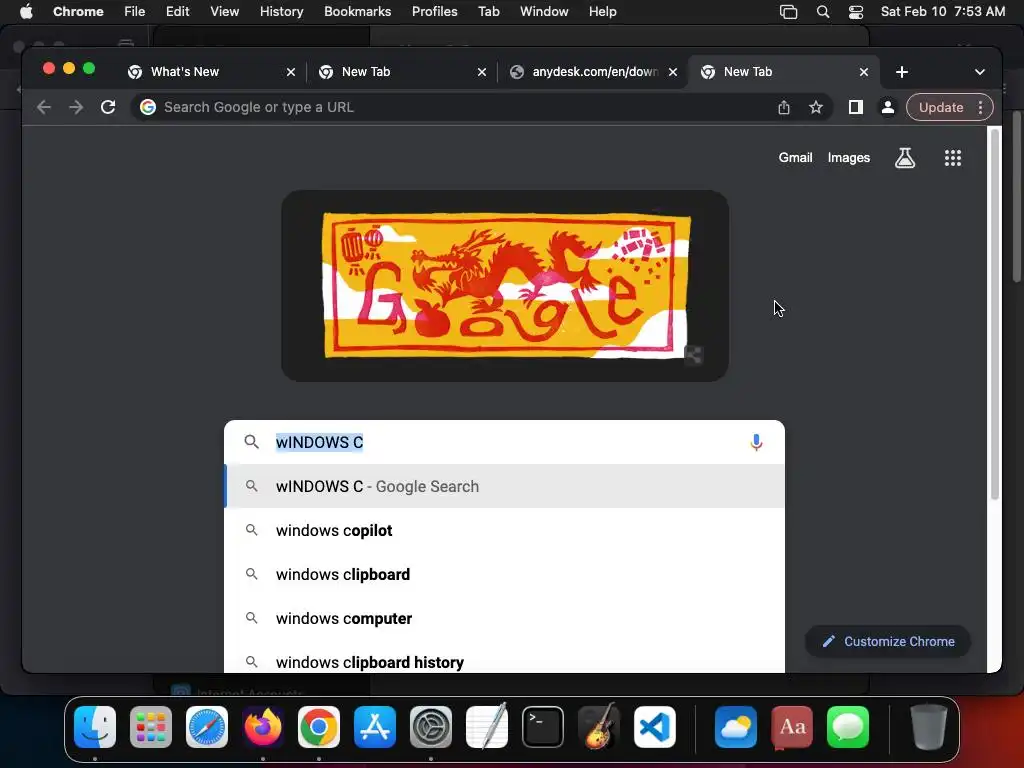The height and width of the screenshot is (768, 1024).
Task: Close the What's New tab
Action: coord(291,72)
